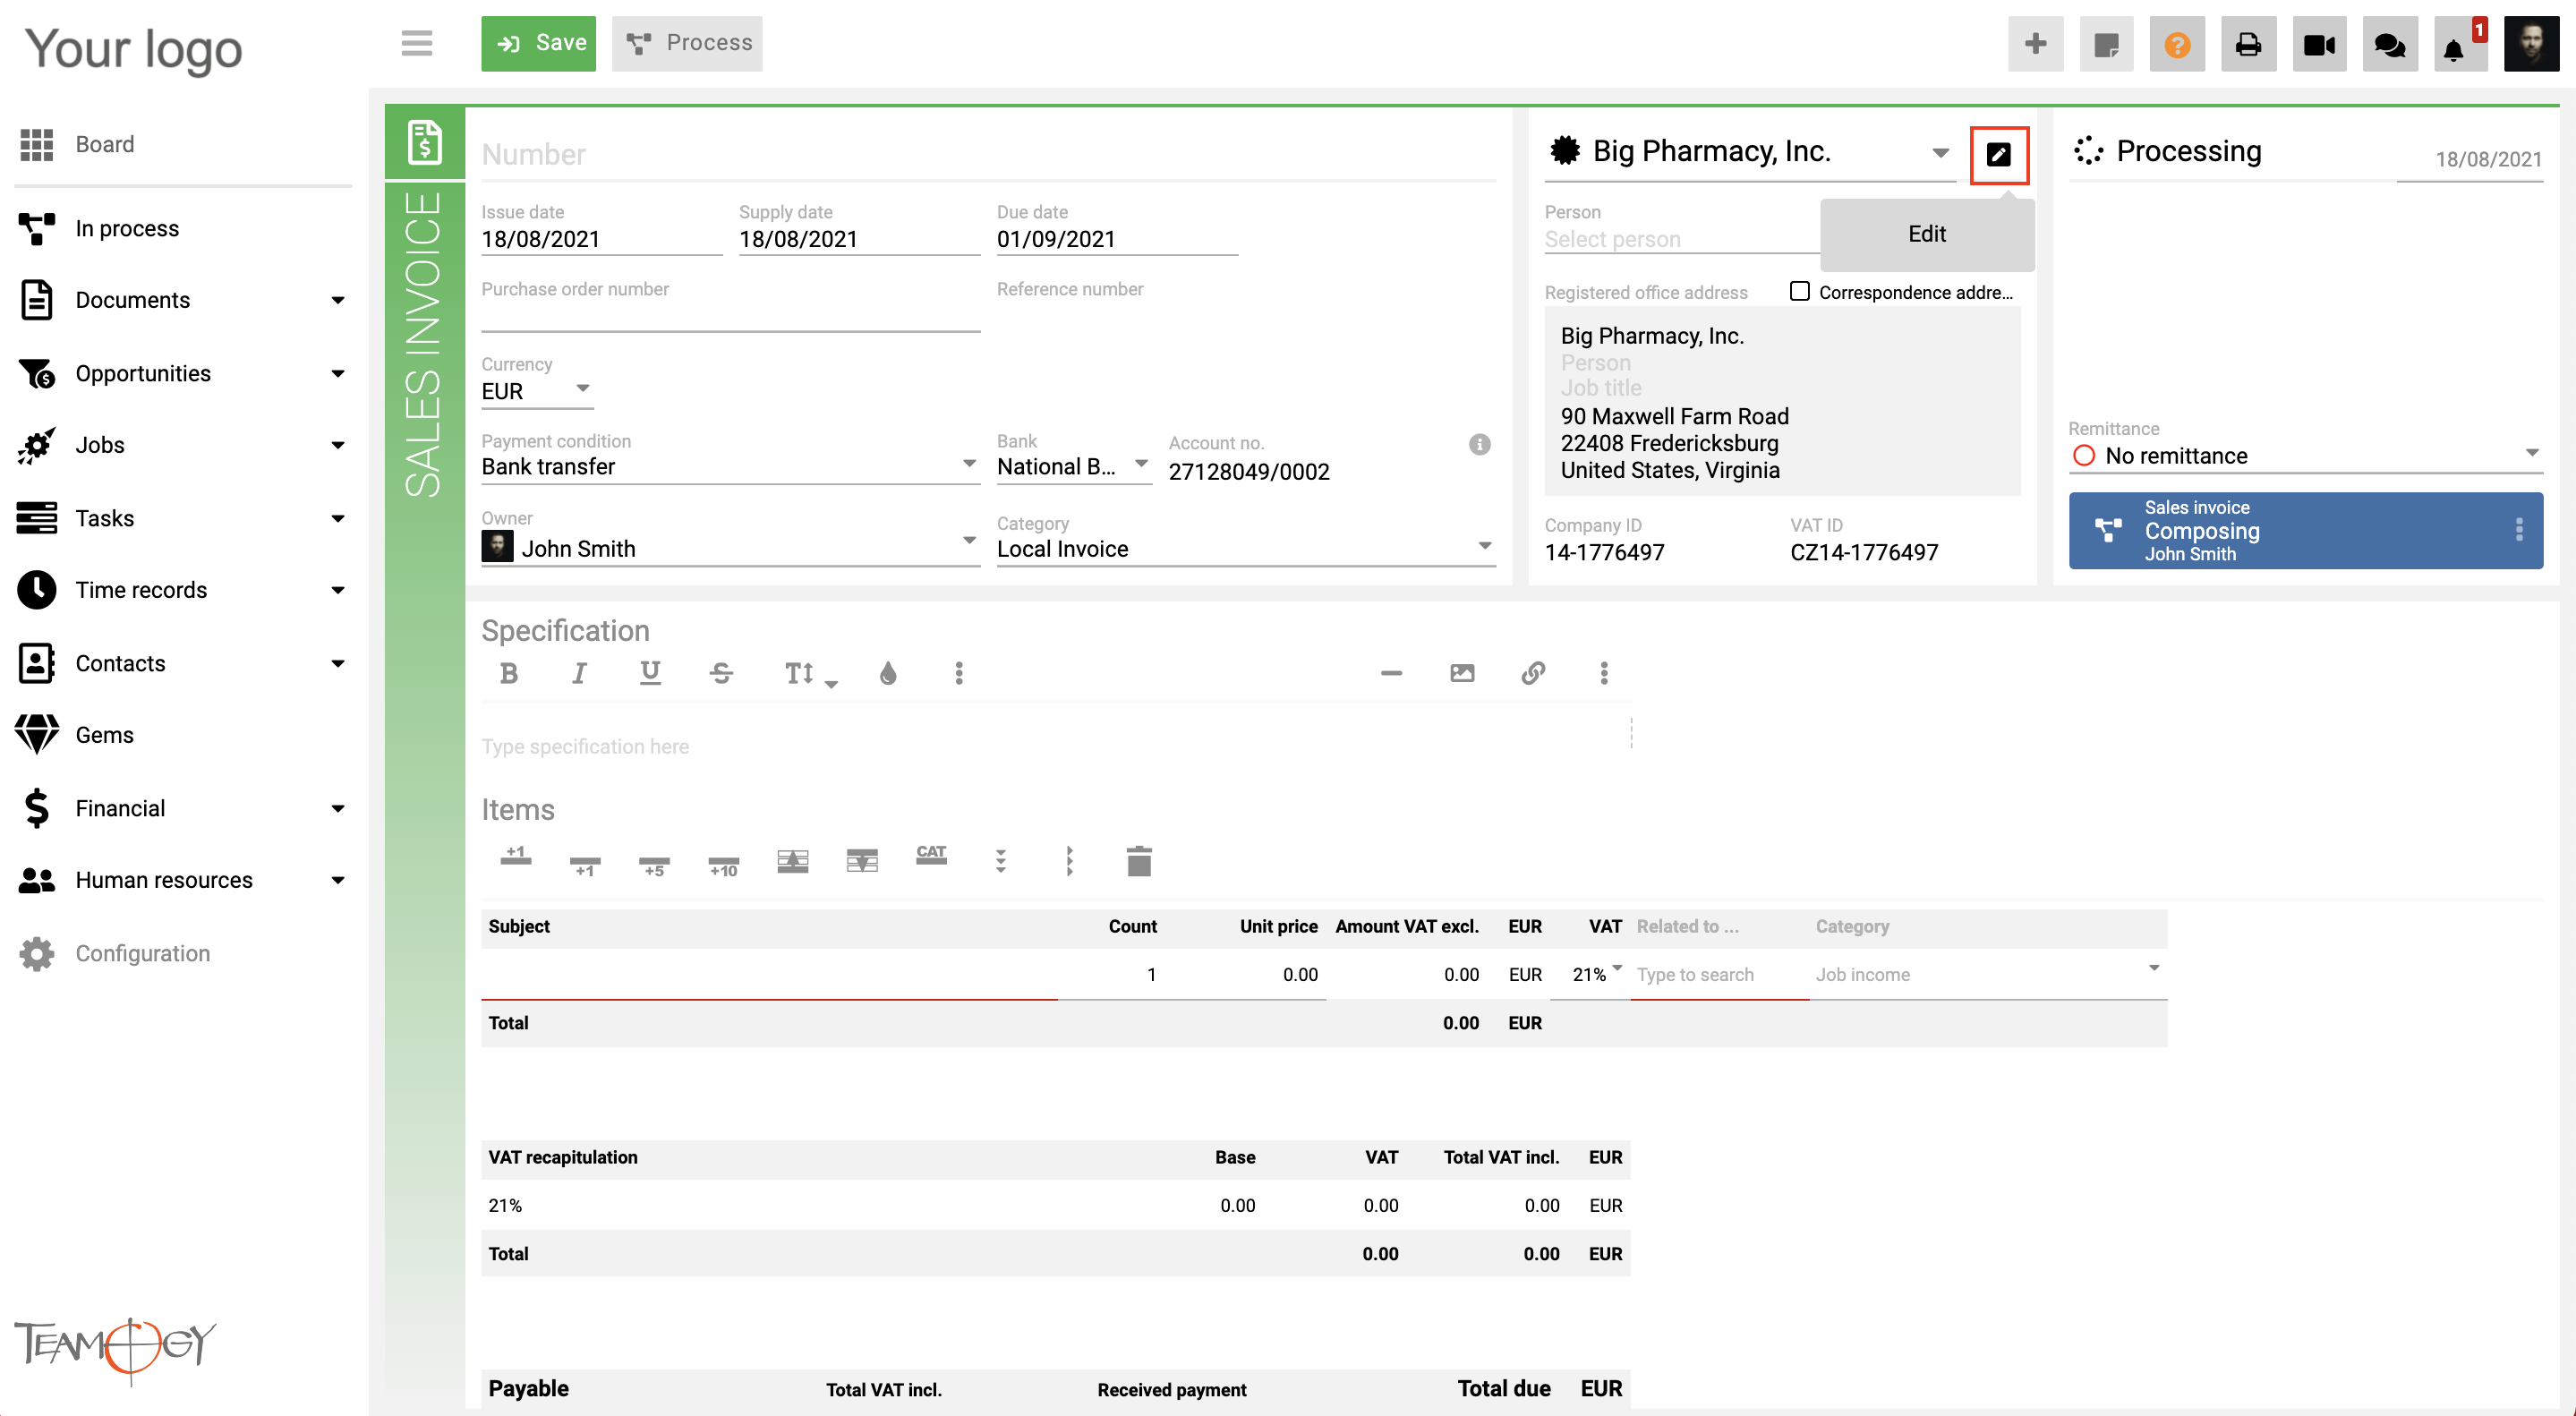Viewport: 2576px width, 1416px height.
Task: Apply strikethrough formatting in Specification
Action: pos(721,673)
